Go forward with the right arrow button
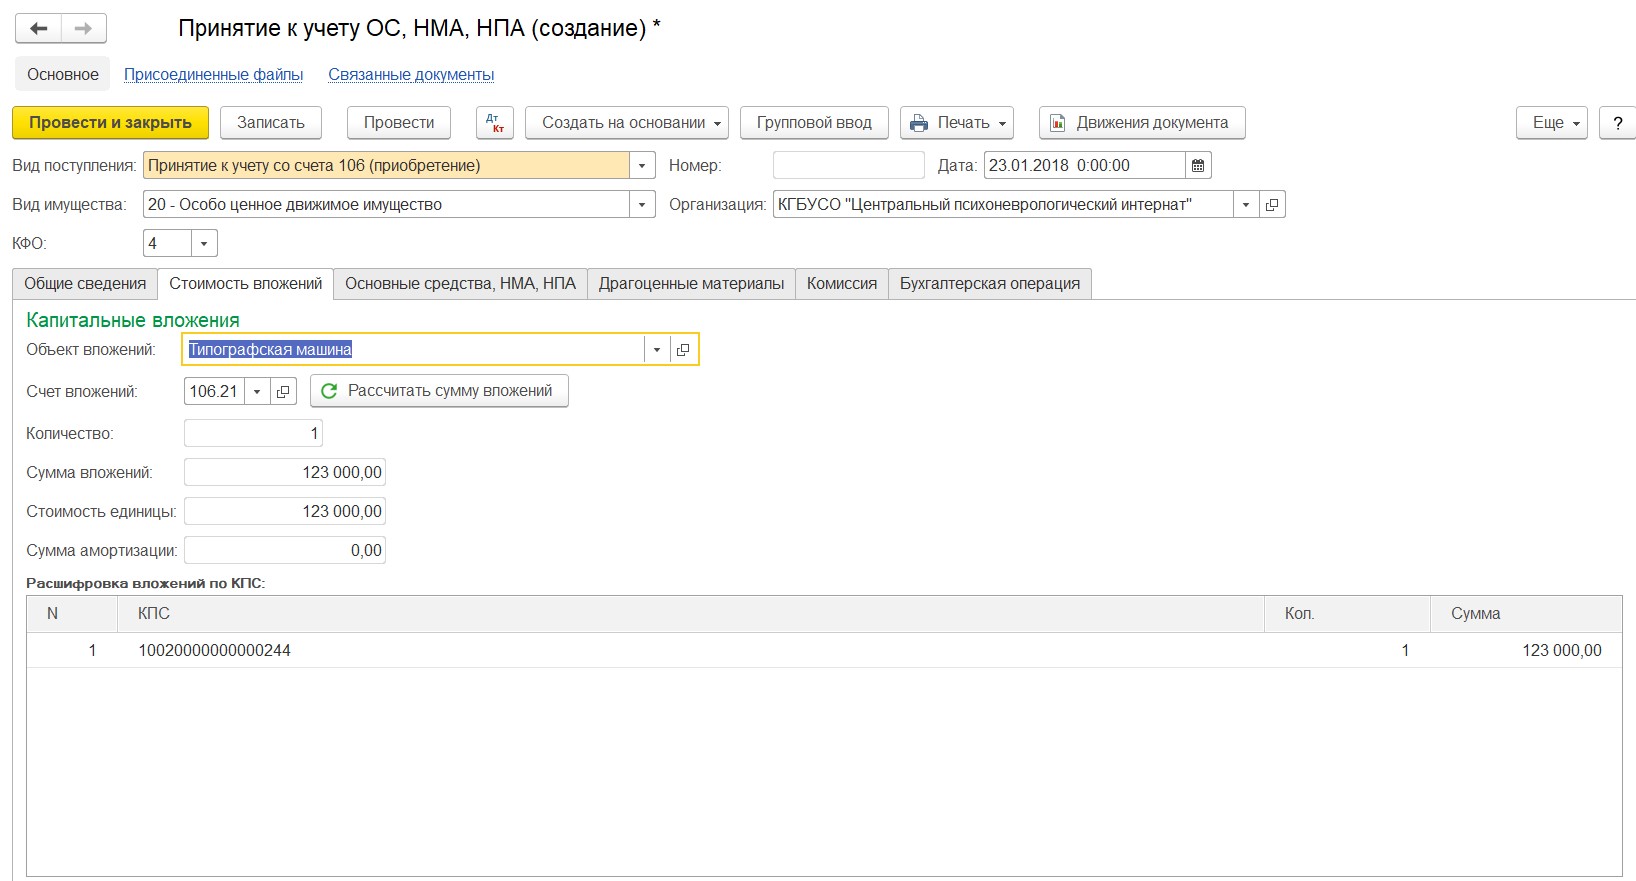Viewport: 1636px width, 881px height. point(84,28)
